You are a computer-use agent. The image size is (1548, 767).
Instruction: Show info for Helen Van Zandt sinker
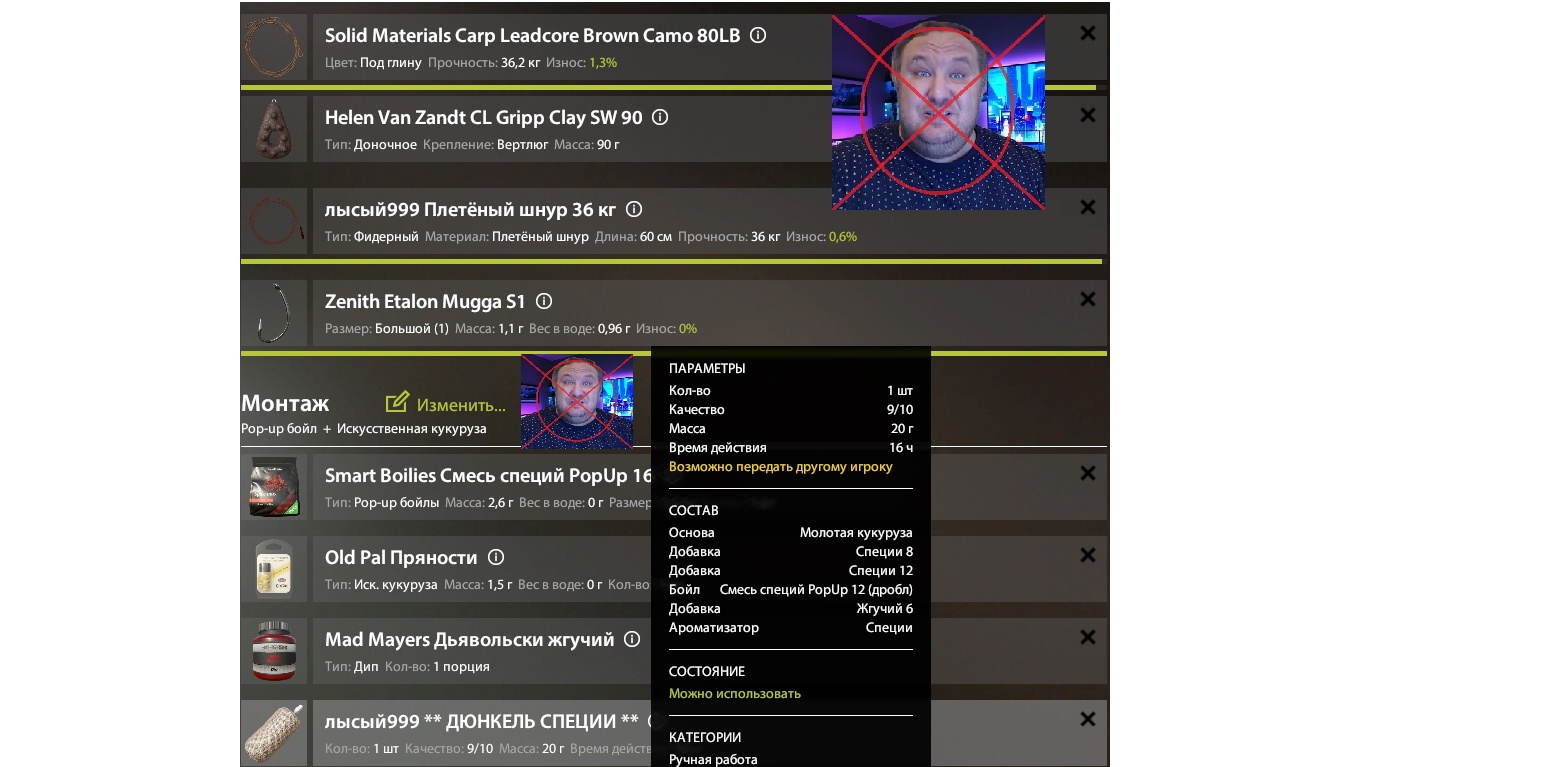click(x=660, y=117)
